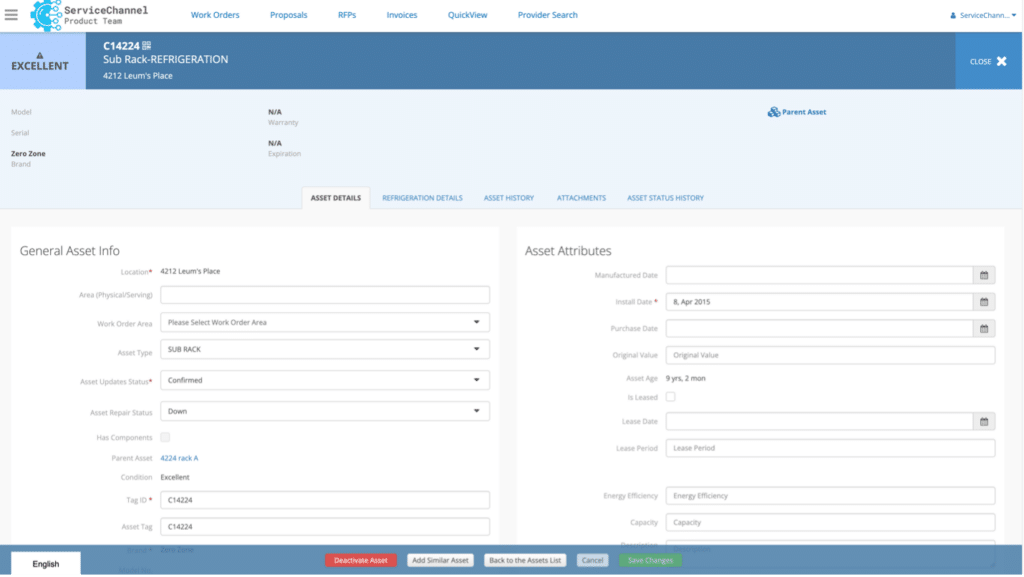Switch to Refrigeration Details tab
1024x577 pixels.
[x=422, y=198]
